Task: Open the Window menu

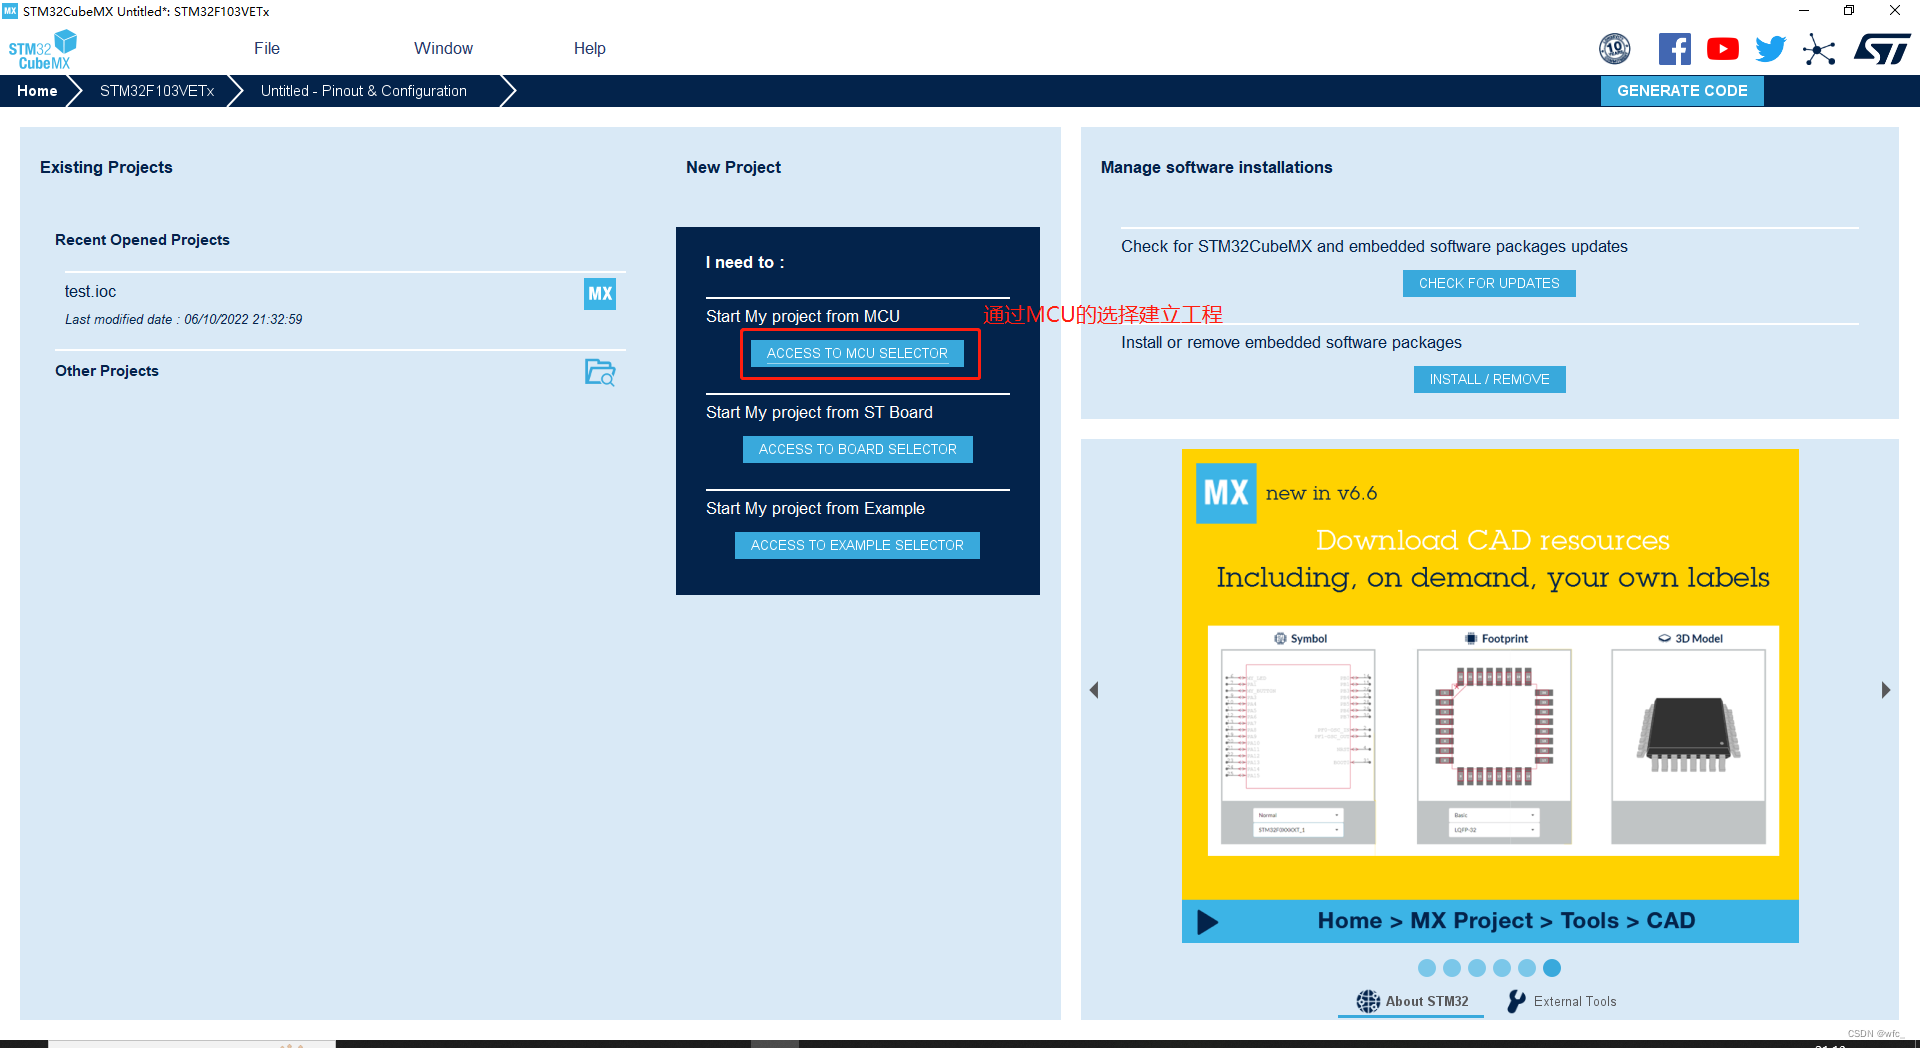Action: 443,48
